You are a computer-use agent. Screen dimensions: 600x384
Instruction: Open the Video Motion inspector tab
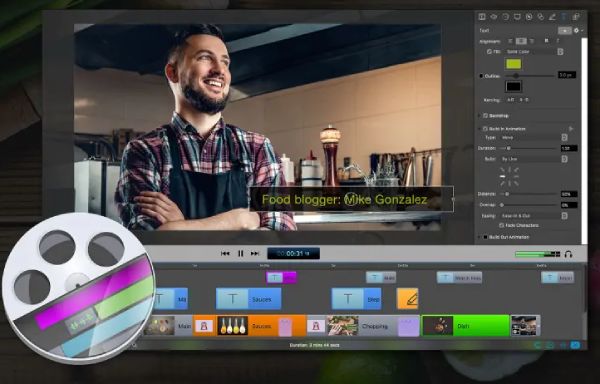click(505, 17)
